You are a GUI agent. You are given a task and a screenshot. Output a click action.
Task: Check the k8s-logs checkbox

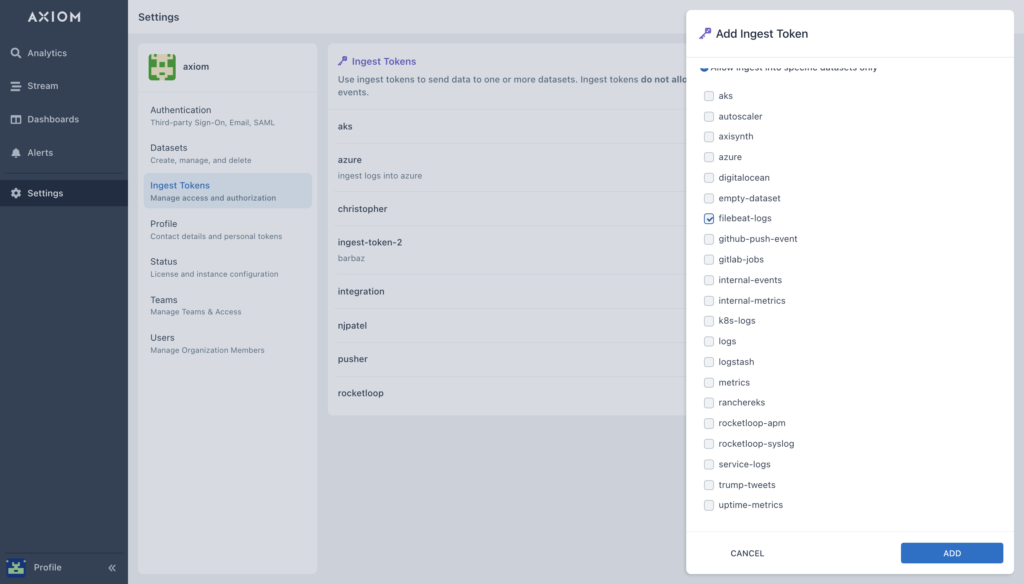pyautogui.click(x=709, y=321)
